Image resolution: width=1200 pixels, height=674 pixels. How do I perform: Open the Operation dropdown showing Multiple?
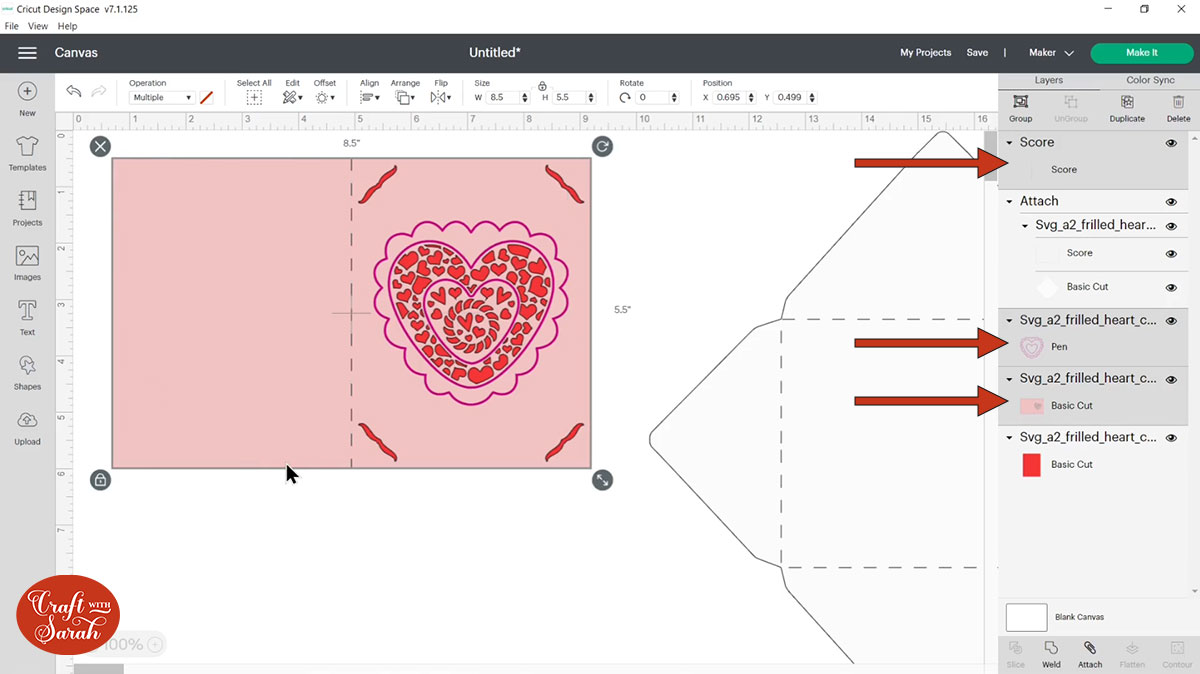click(161, 98)
